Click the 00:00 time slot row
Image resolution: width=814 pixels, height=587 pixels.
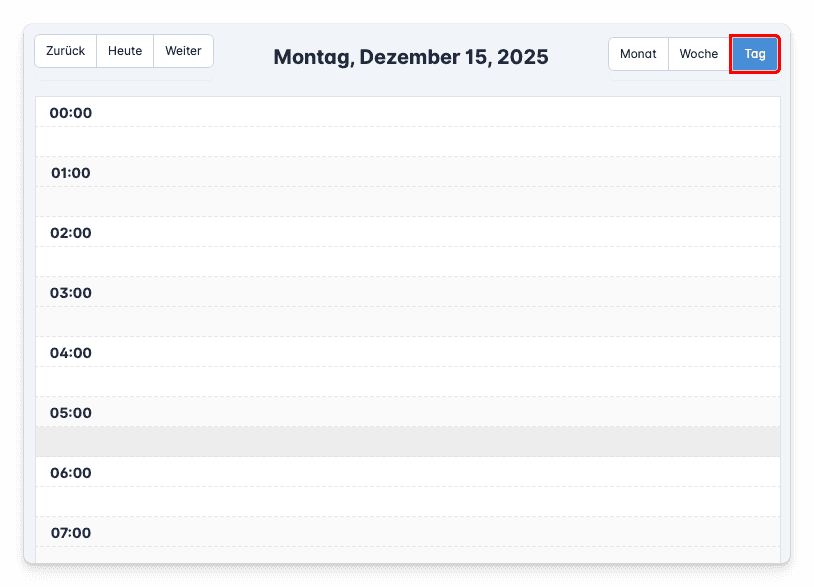(x=440, y=112)
